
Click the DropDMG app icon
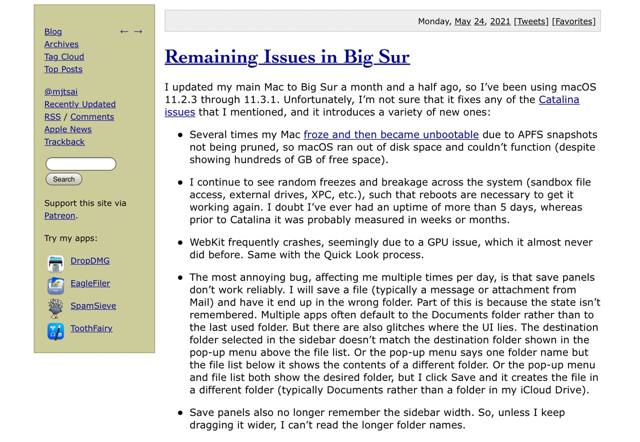56,263
